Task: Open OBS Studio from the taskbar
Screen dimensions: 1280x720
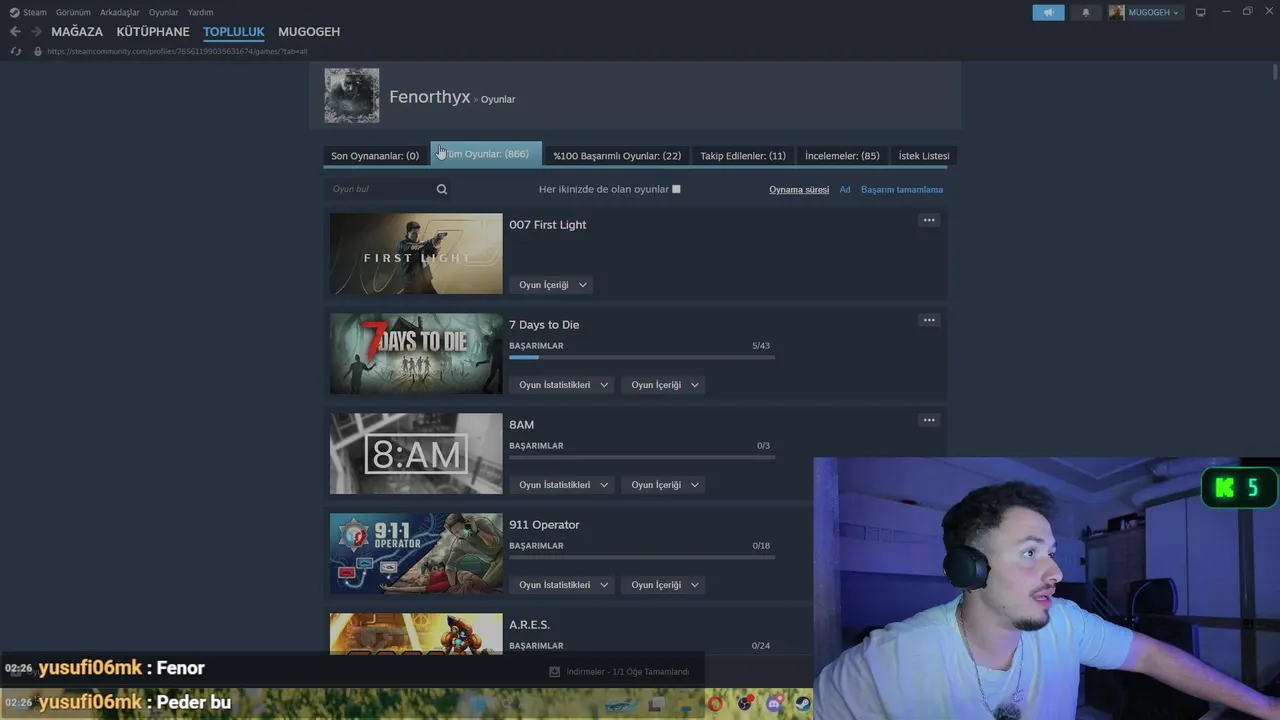Action: click(745, 704)
